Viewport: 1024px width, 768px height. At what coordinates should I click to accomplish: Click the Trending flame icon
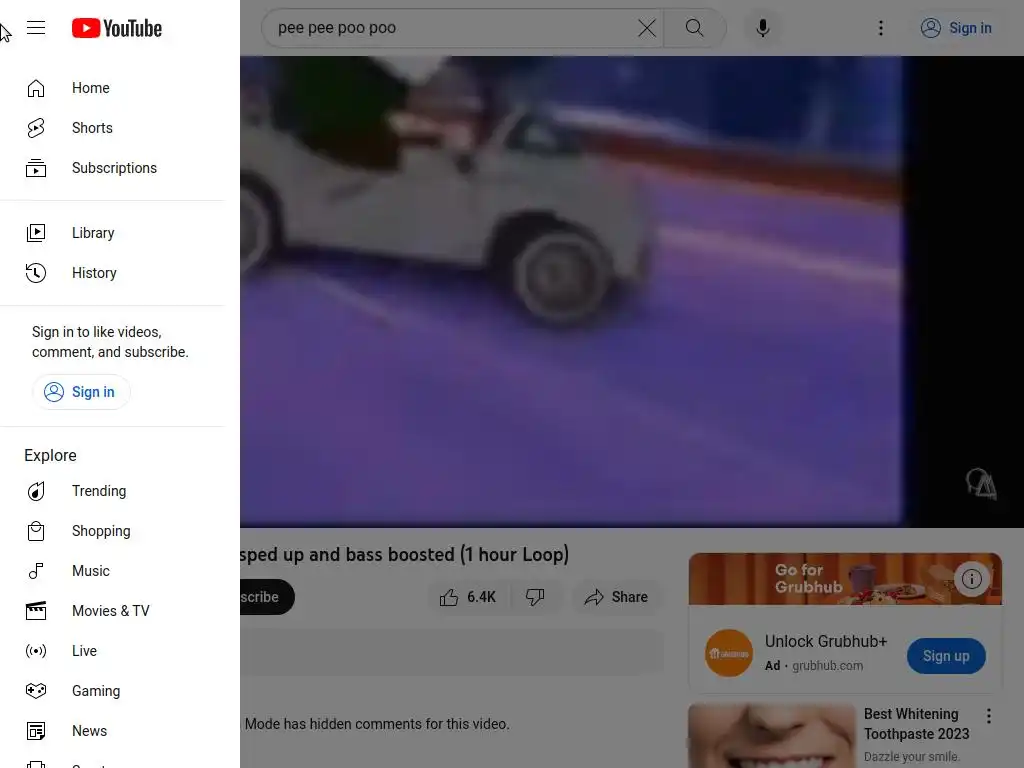(x=36, y=491)
